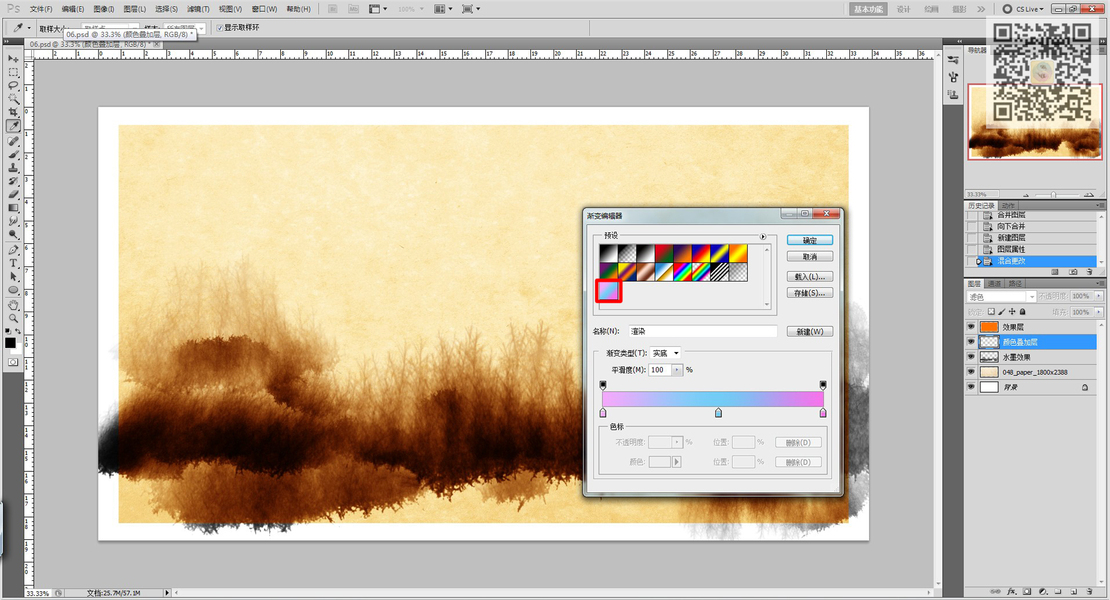Toggle history brush source box beside 新建图层
The height and width of the screenshot is (600, 1110).
[x=972, y=238]
